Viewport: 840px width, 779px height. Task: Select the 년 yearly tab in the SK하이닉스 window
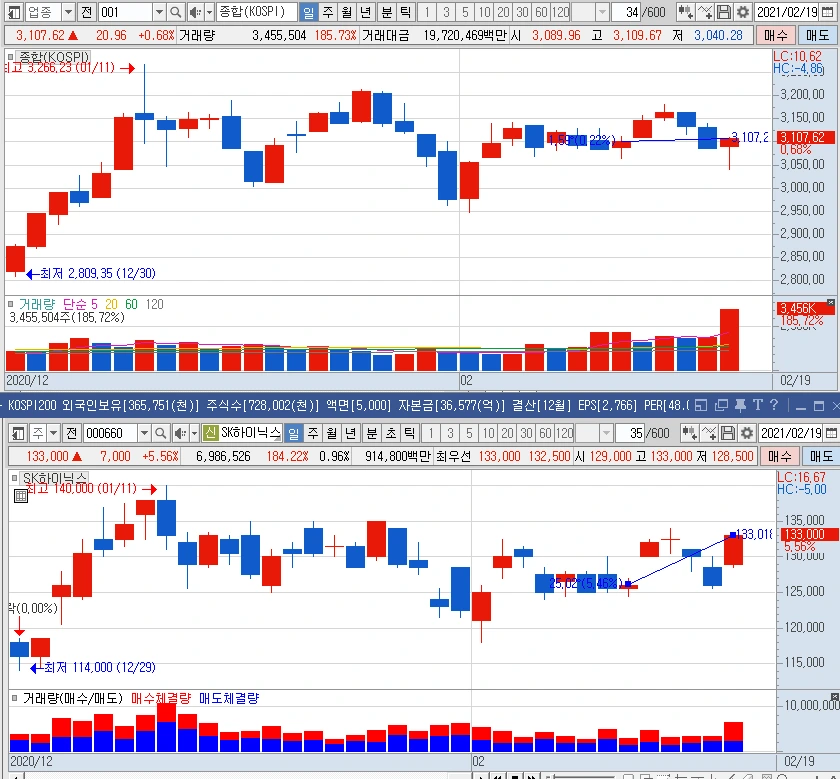coord(350,433)
